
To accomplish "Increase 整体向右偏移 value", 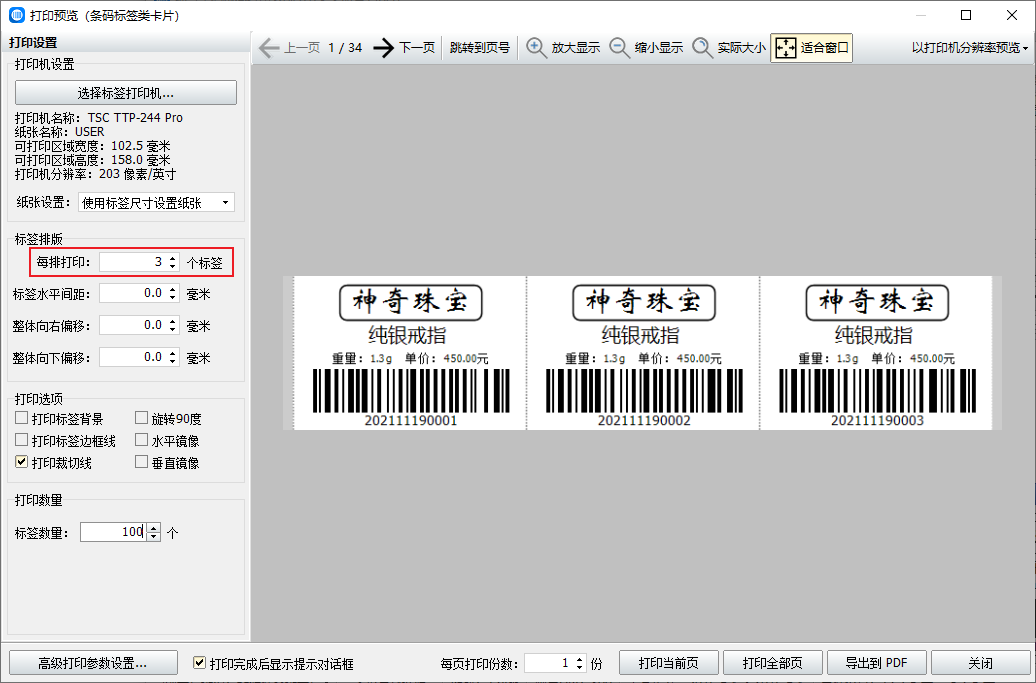I will [172, 321].
